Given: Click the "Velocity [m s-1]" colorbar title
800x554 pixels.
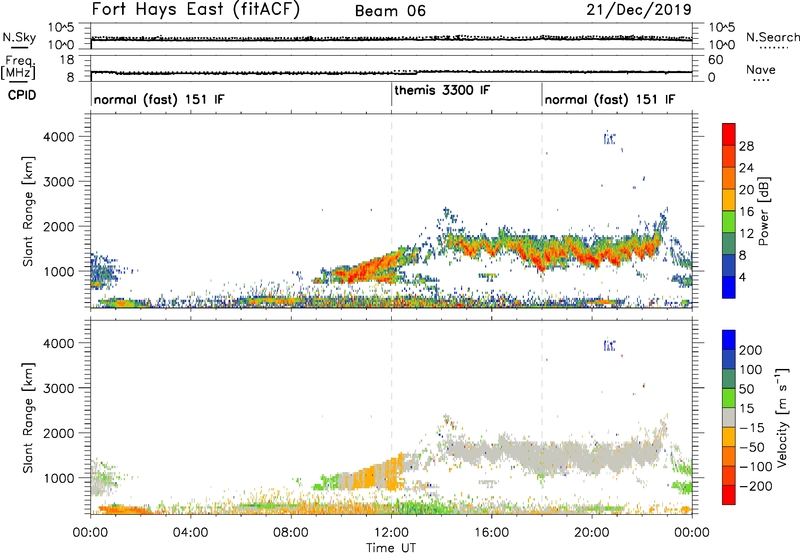Looking at the screenshot, I should click(x=782, y=417).
